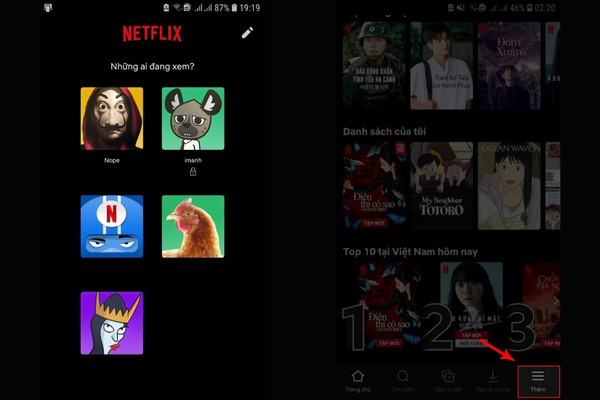Open the Sắp ra mắt coming soon tab

[x=447, y=381]
